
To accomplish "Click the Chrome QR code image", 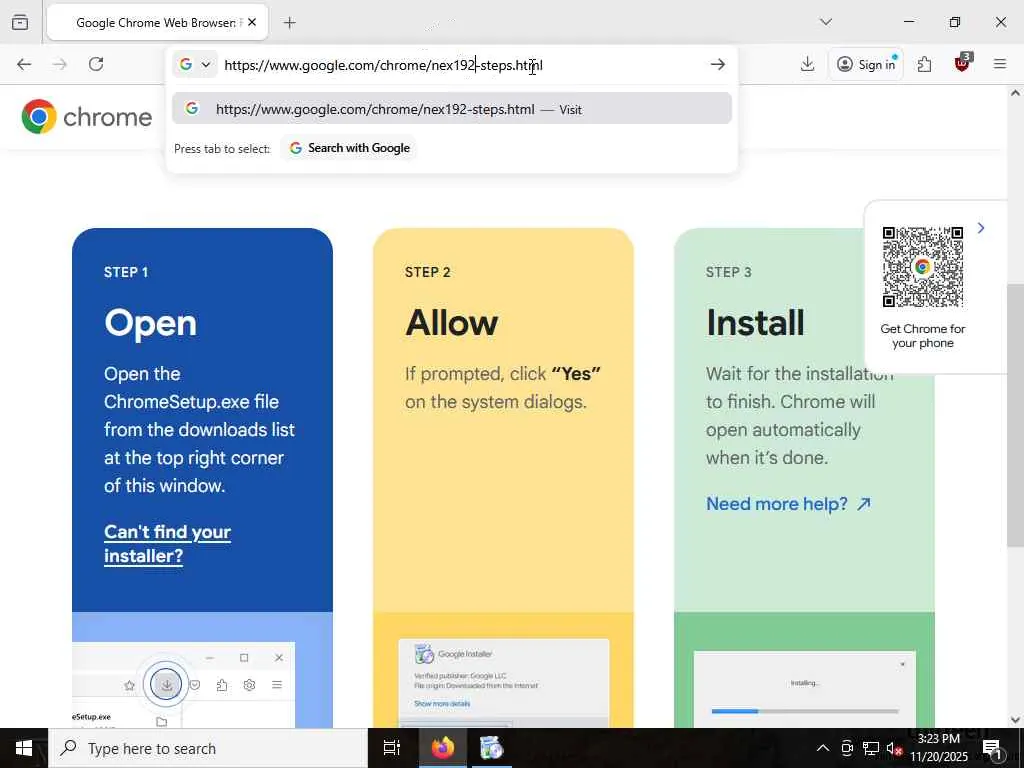I will (923, 267).
